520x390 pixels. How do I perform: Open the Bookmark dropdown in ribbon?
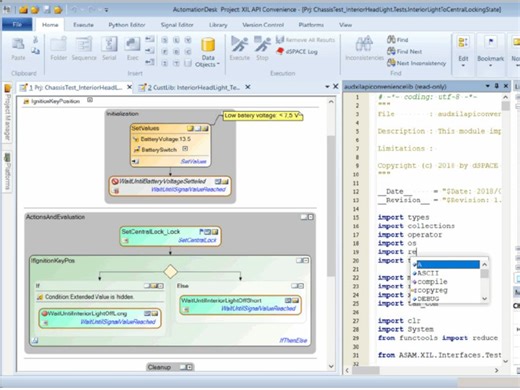point(490,52)
